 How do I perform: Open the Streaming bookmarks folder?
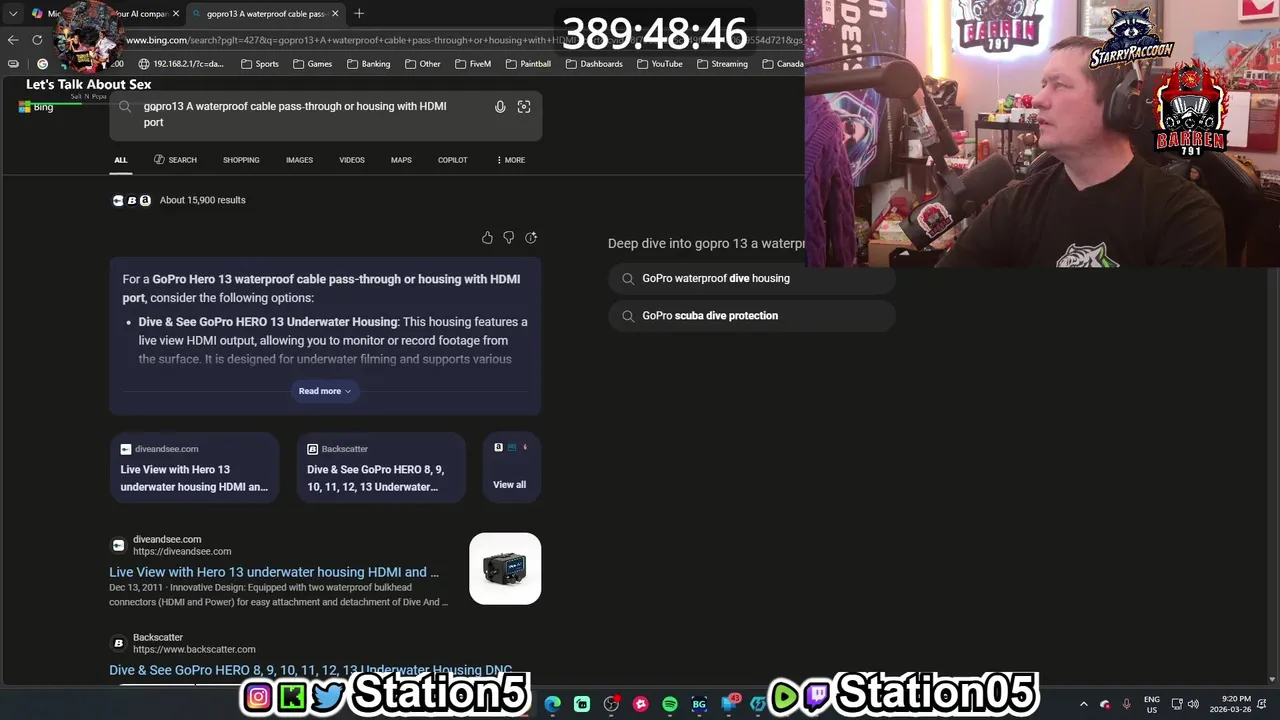pyautogui.click(x=723, y=64)
